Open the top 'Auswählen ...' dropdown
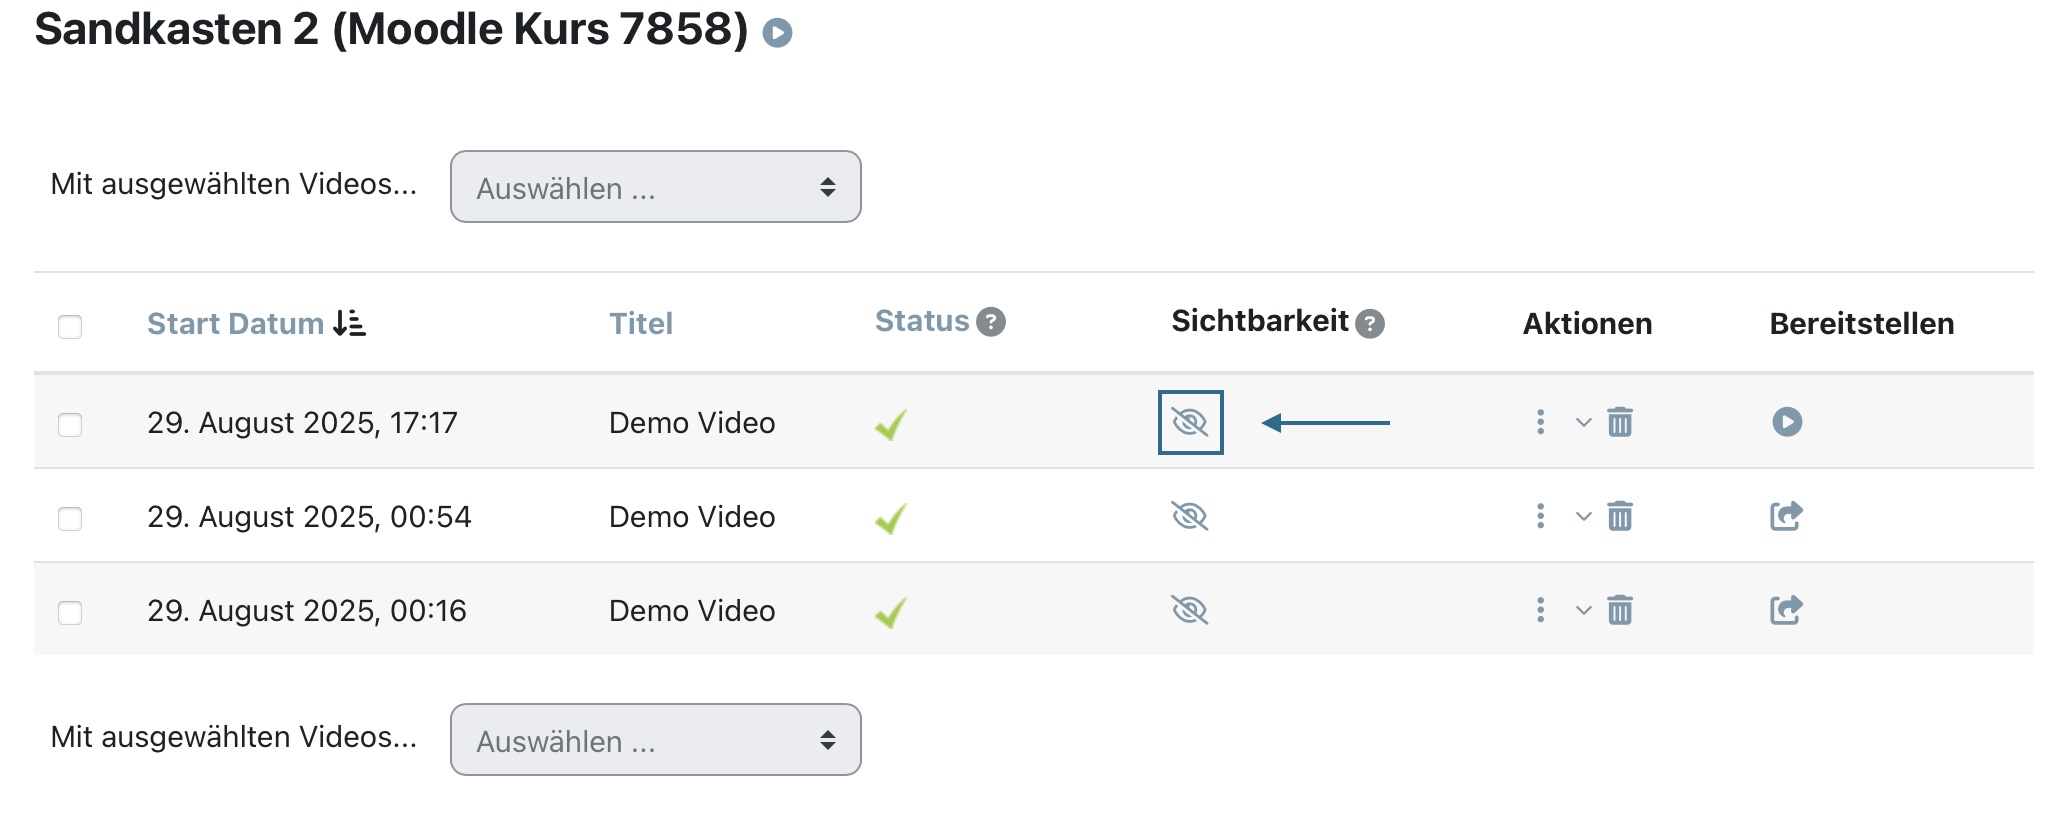This screenshot has height=832, width=2070. 656,187
